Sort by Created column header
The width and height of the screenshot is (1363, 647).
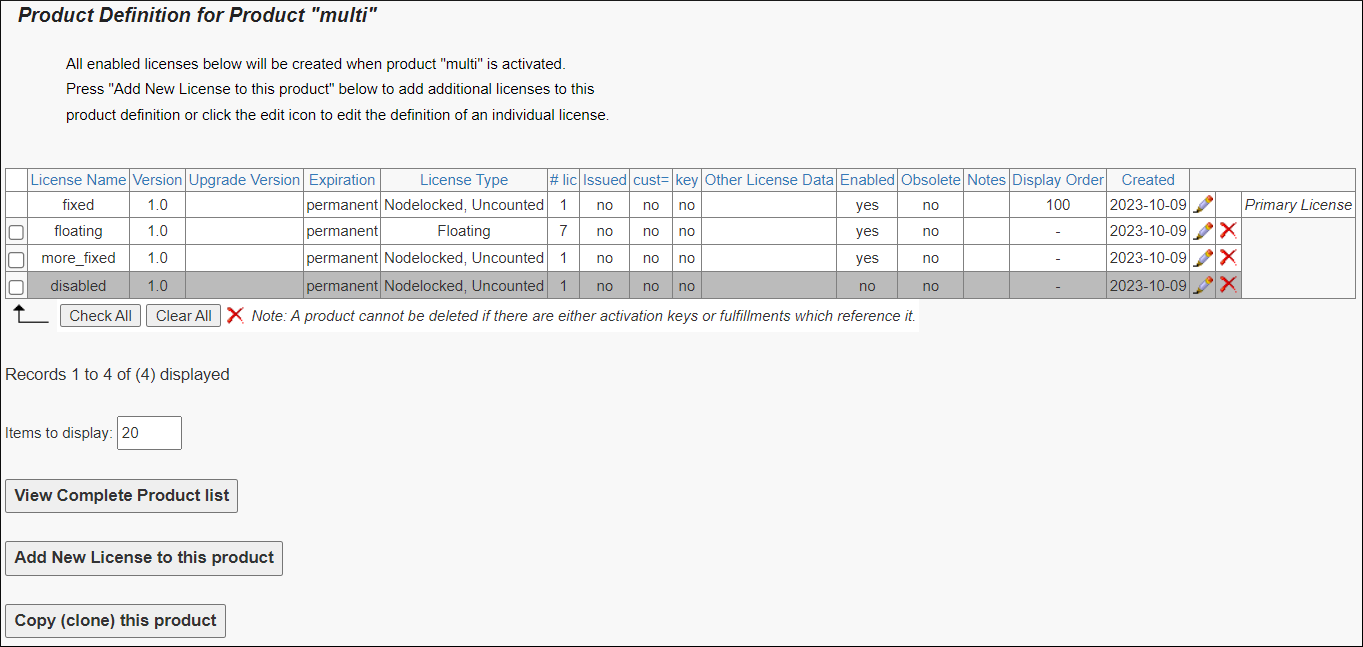pos(1148,180)
